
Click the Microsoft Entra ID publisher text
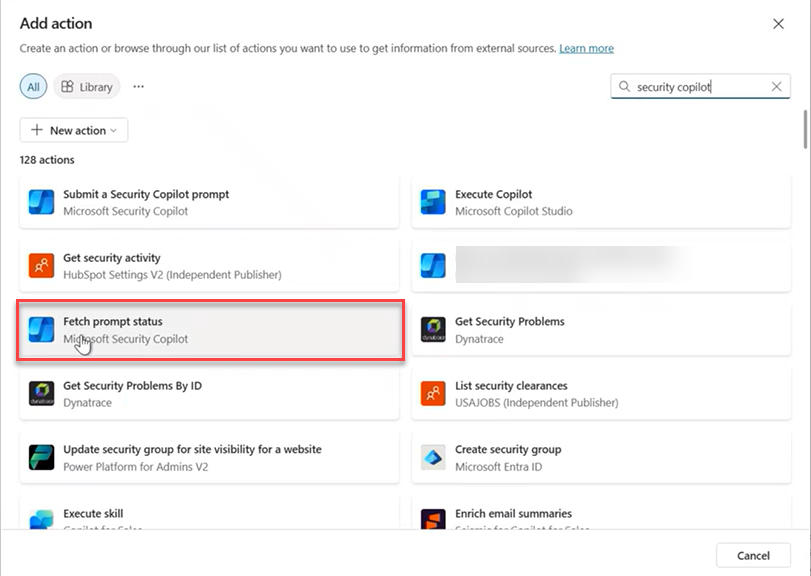coord(499,466)
